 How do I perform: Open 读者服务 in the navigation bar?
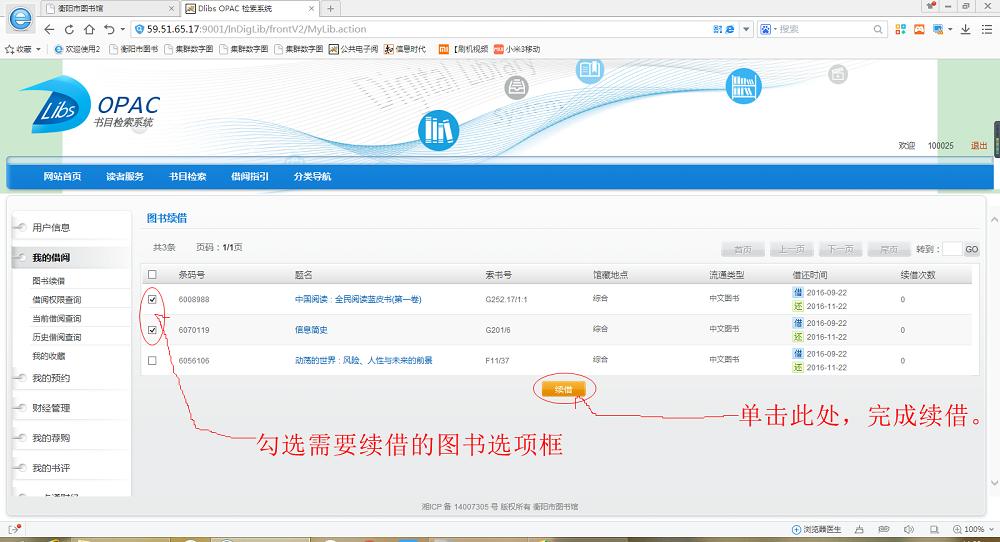pos(125,177)
